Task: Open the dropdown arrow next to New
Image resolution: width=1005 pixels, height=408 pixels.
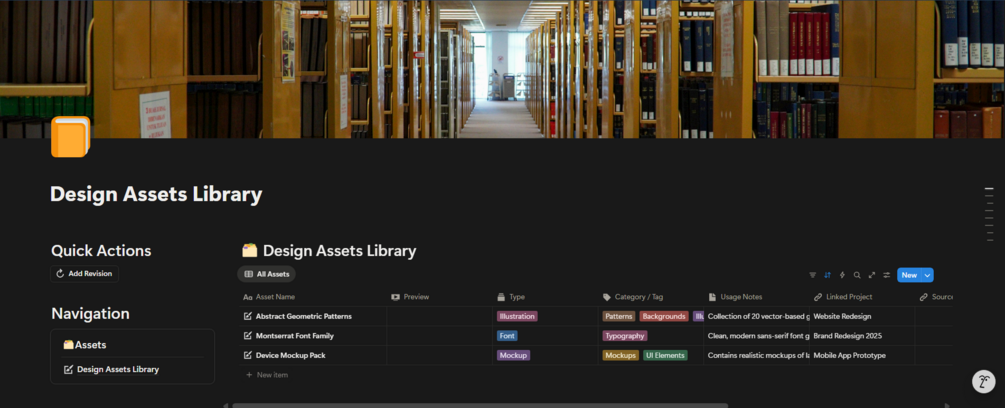Action: tap(927, 275)
